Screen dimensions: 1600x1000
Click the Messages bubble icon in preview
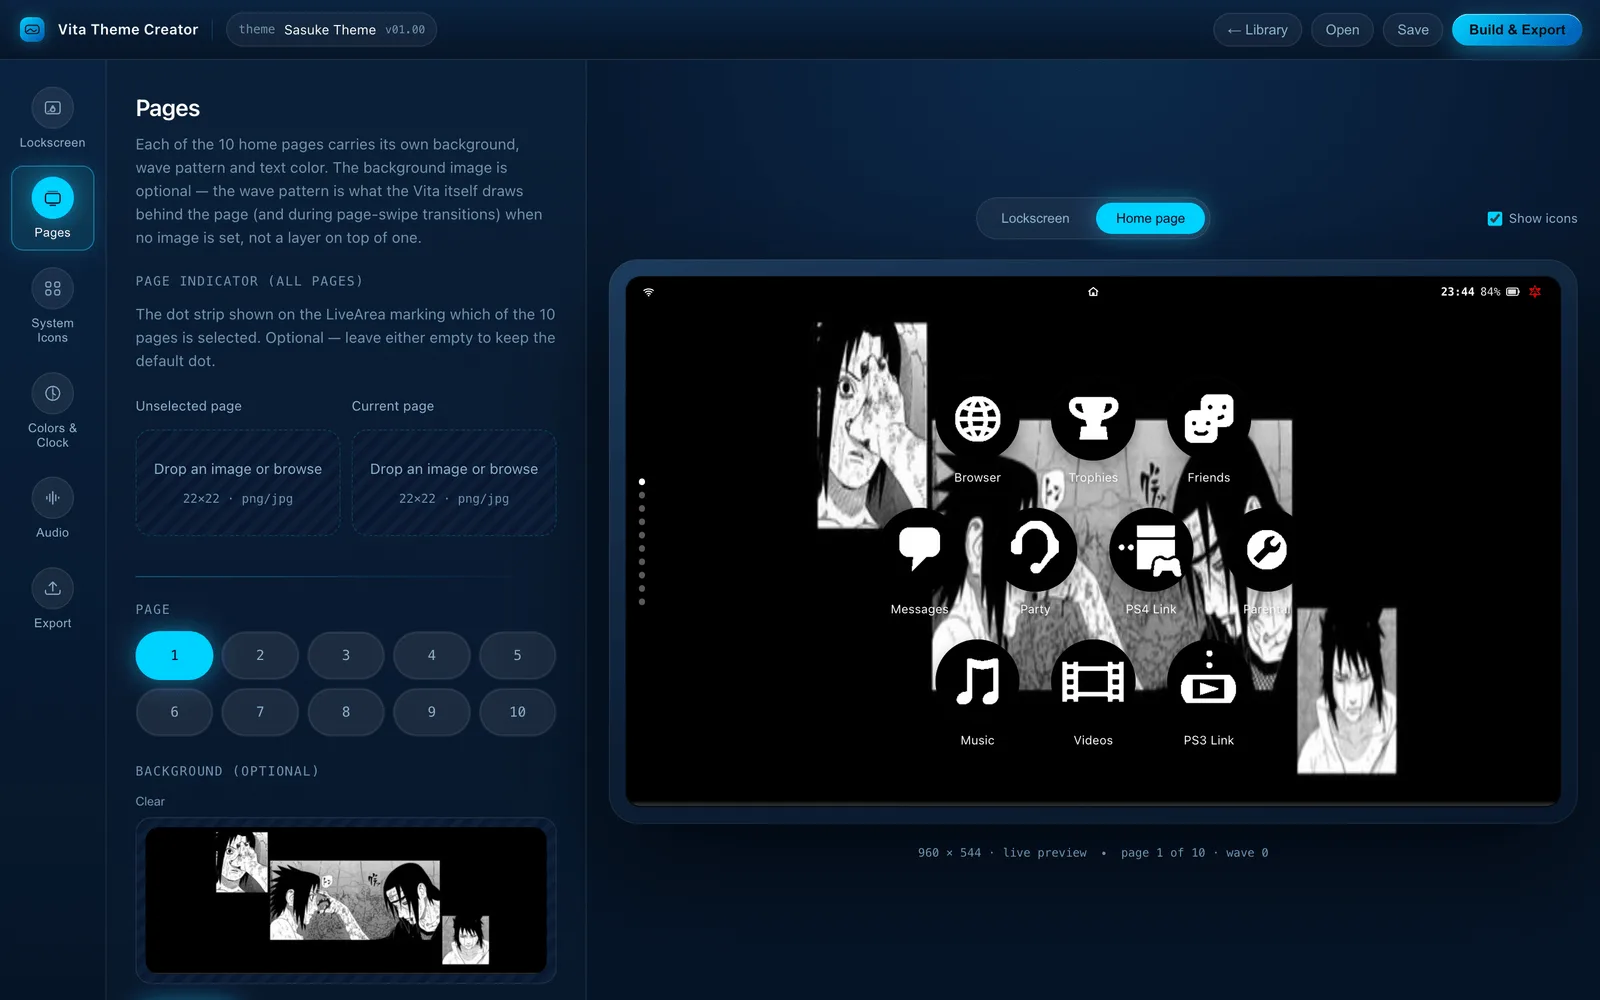pyautogui.click(x=919, y=550)
